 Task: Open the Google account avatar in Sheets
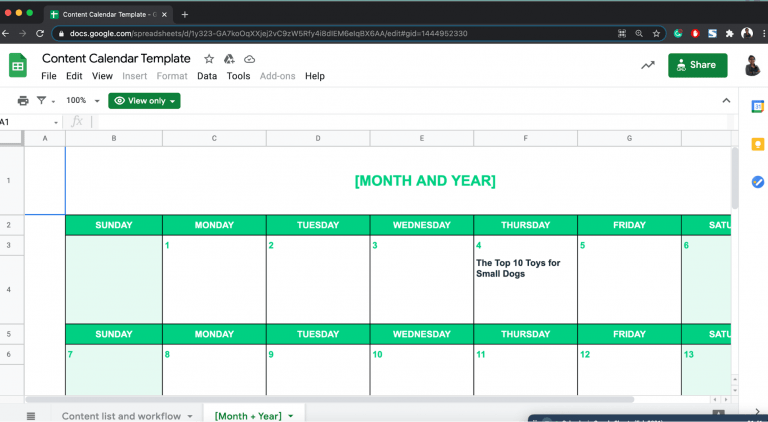(x=752, y=66)
